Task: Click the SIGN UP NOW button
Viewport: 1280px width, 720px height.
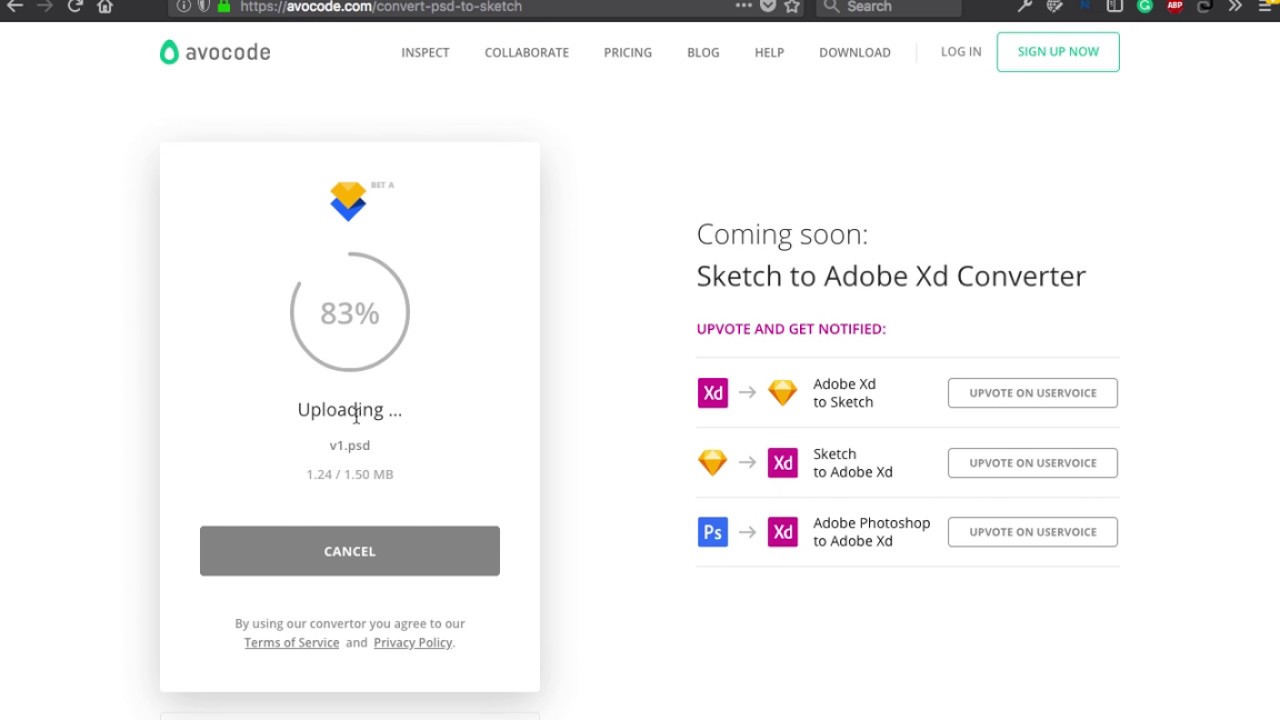Action: click(x=1058, y=52)
